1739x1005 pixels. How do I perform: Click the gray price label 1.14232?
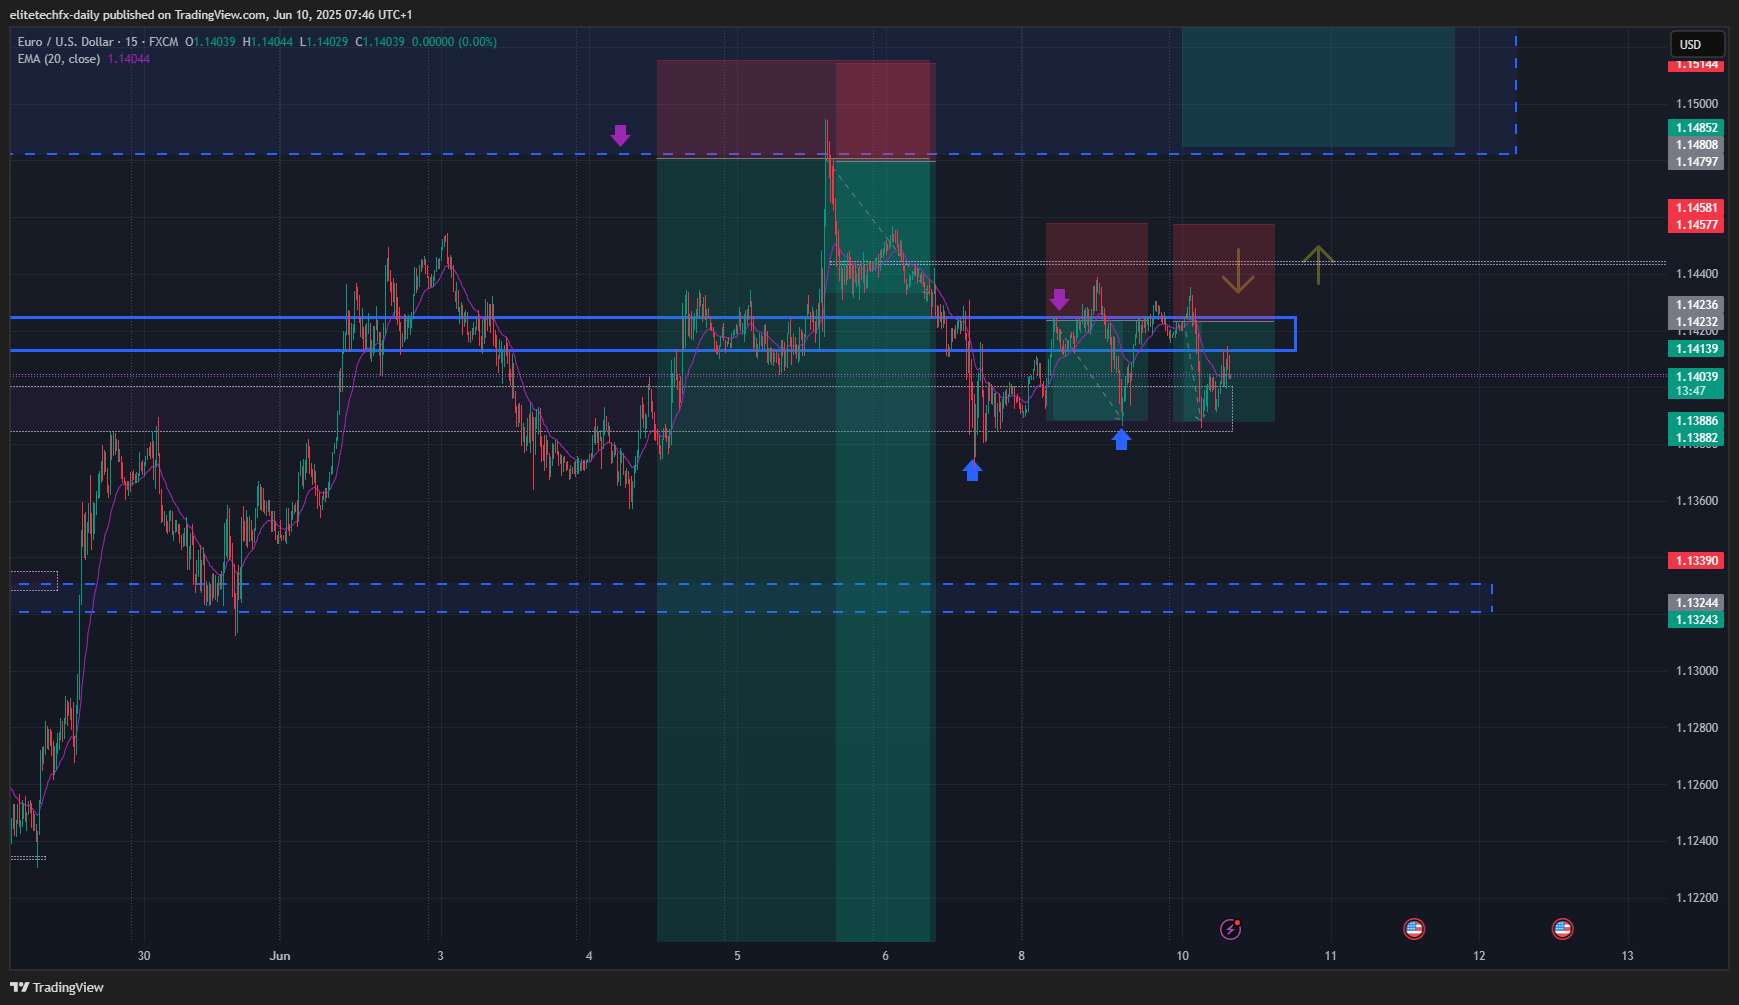click(1696, 322)
